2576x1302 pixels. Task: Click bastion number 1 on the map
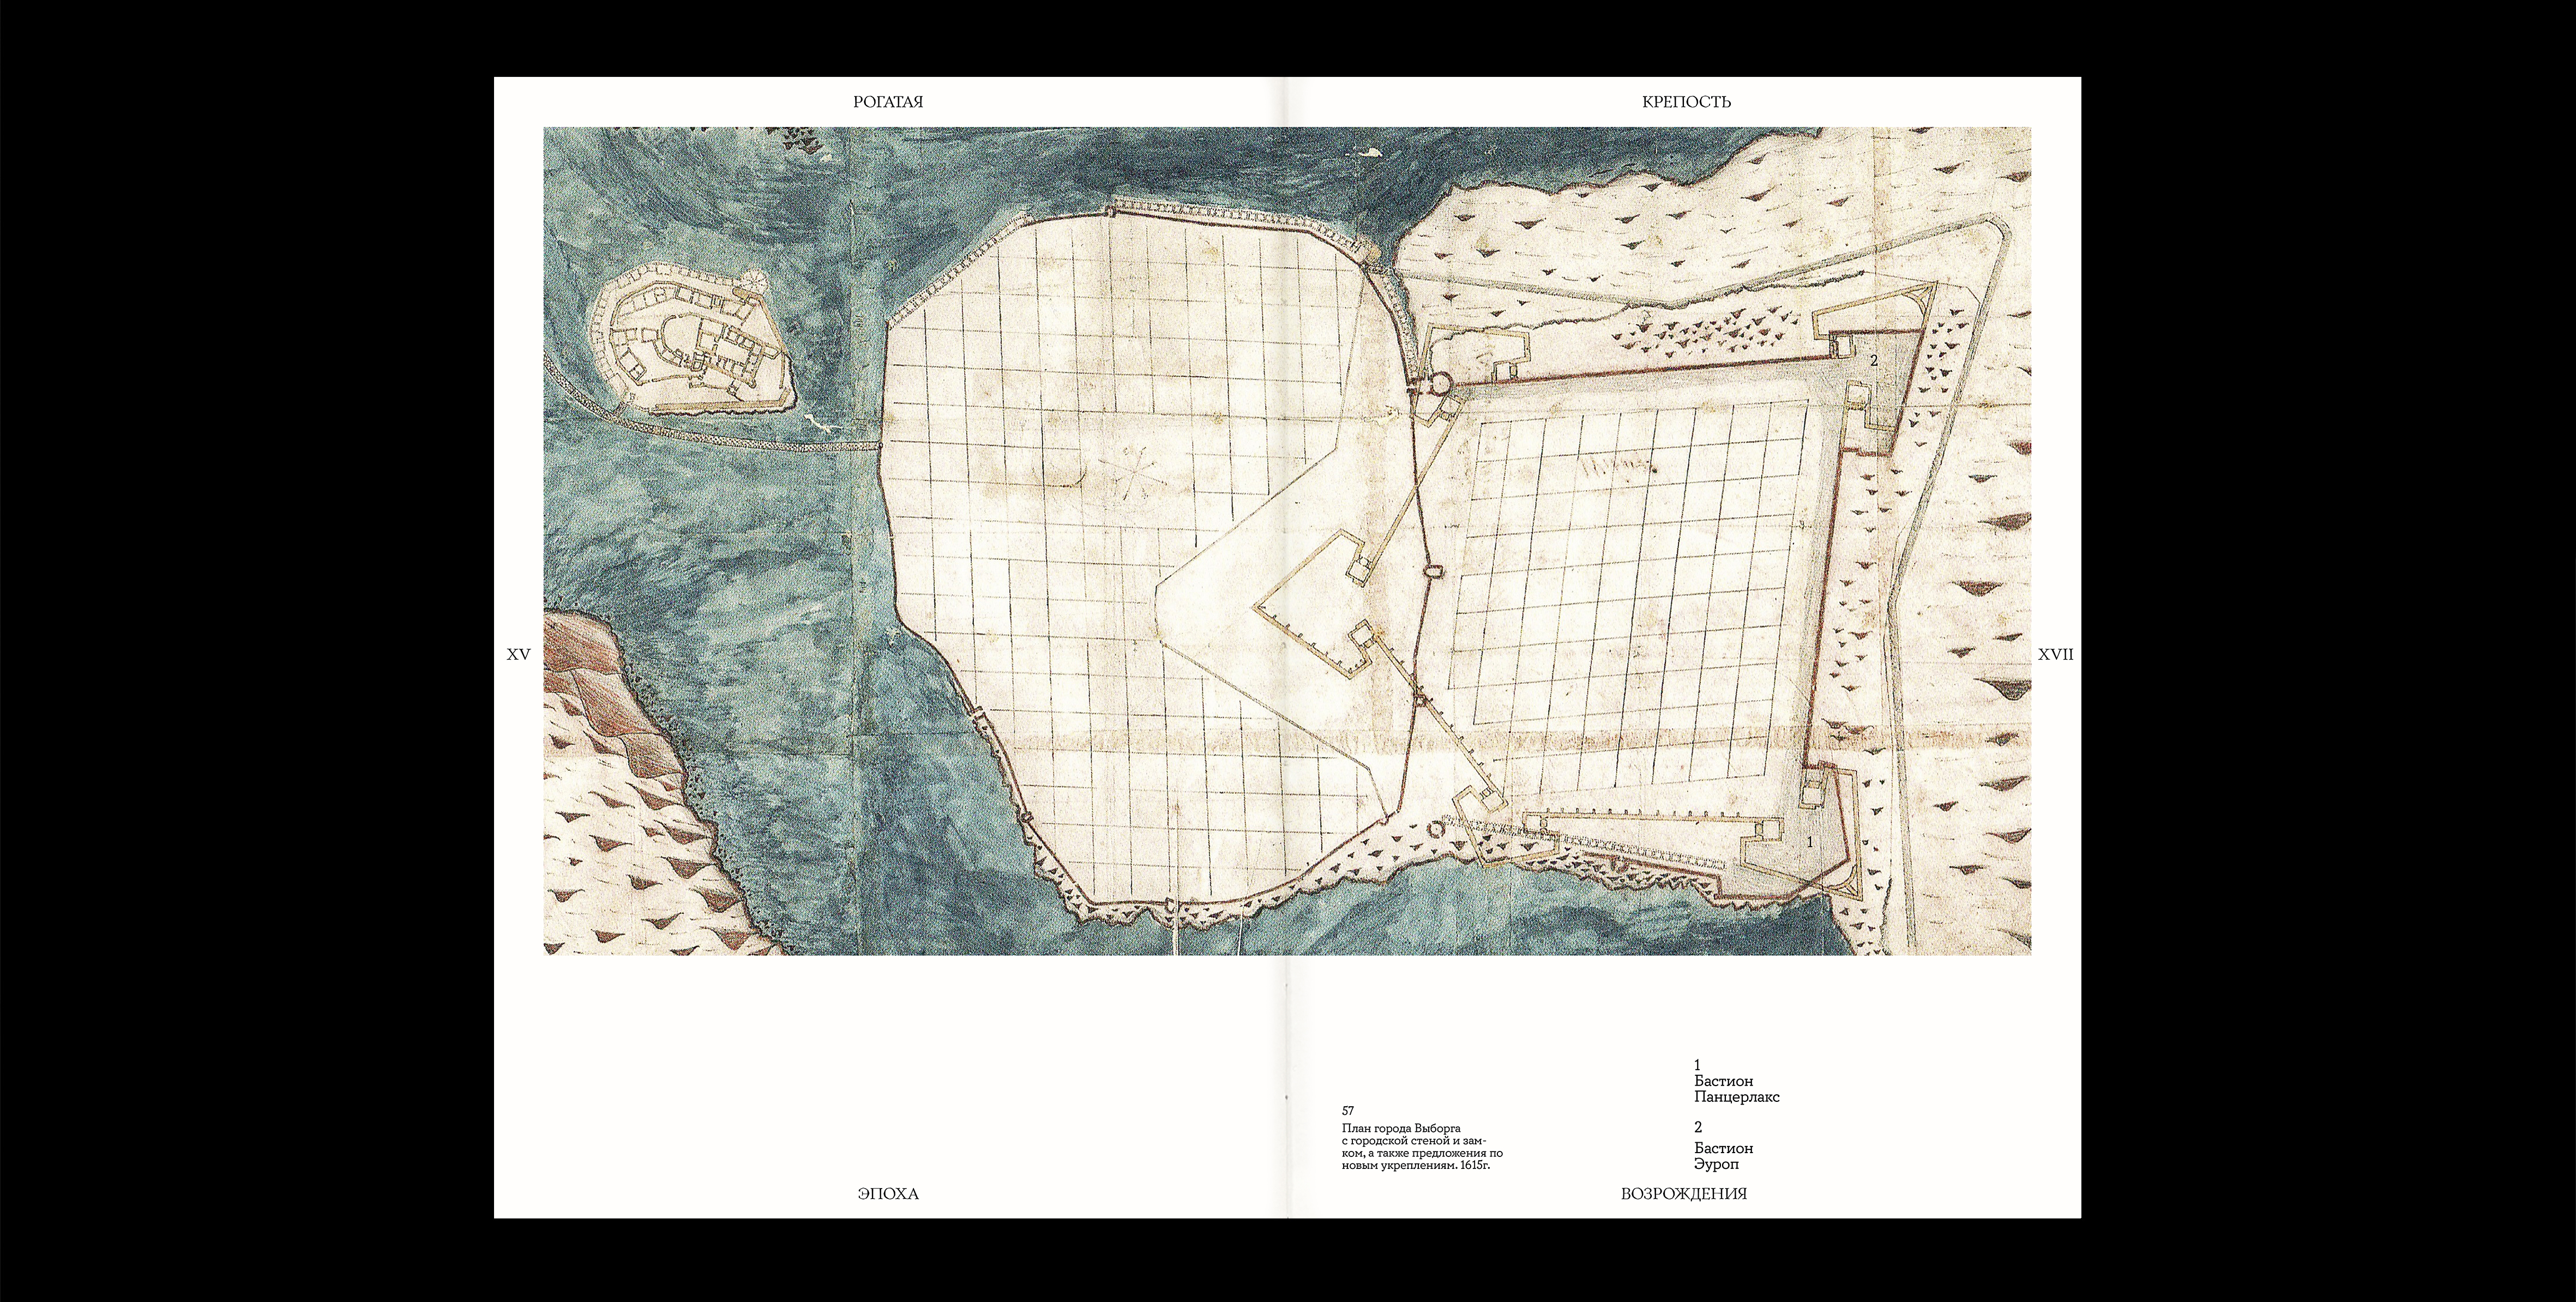1809,843
